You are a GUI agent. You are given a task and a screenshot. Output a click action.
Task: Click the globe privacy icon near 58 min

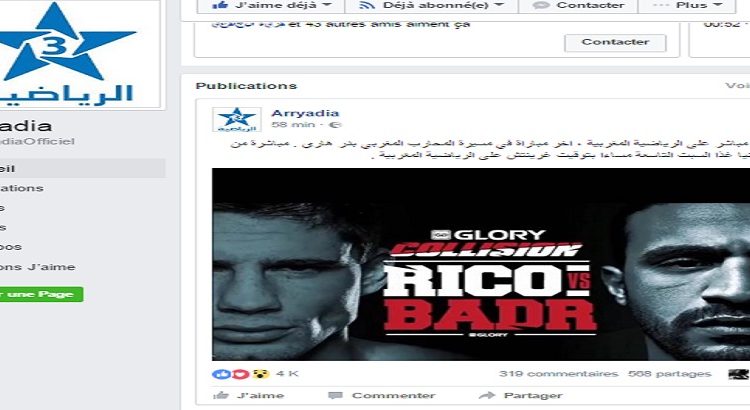(x=335, y=125)
